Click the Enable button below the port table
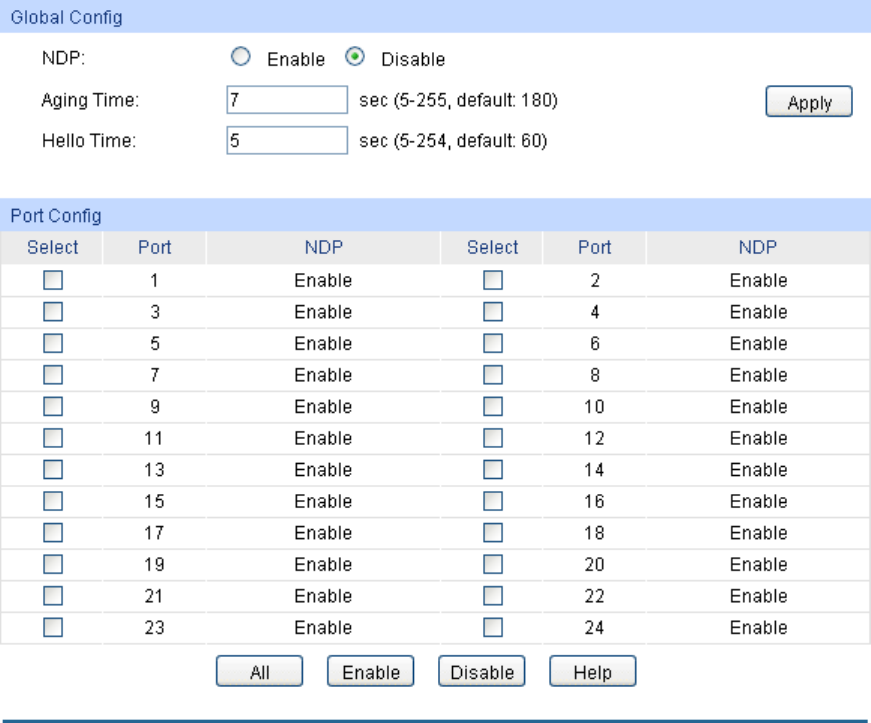Image resolution: width=871 pixels, height=723 pixels. coord(371,673)
